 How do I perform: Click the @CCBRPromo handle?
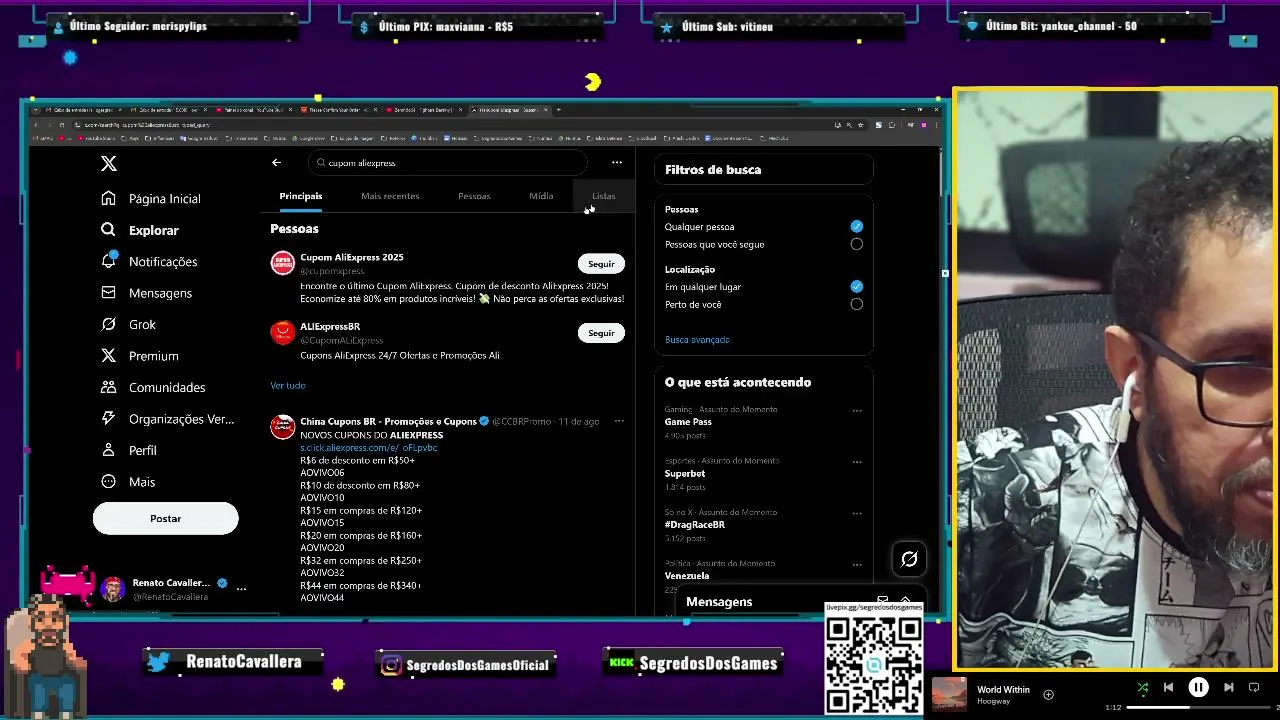[521, 422]
